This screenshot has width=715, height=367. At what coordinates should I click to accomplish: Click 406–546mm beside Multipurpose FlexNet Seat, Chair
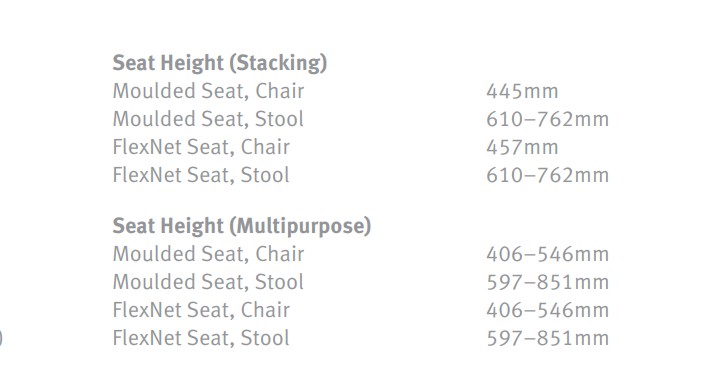pos(548,311)
